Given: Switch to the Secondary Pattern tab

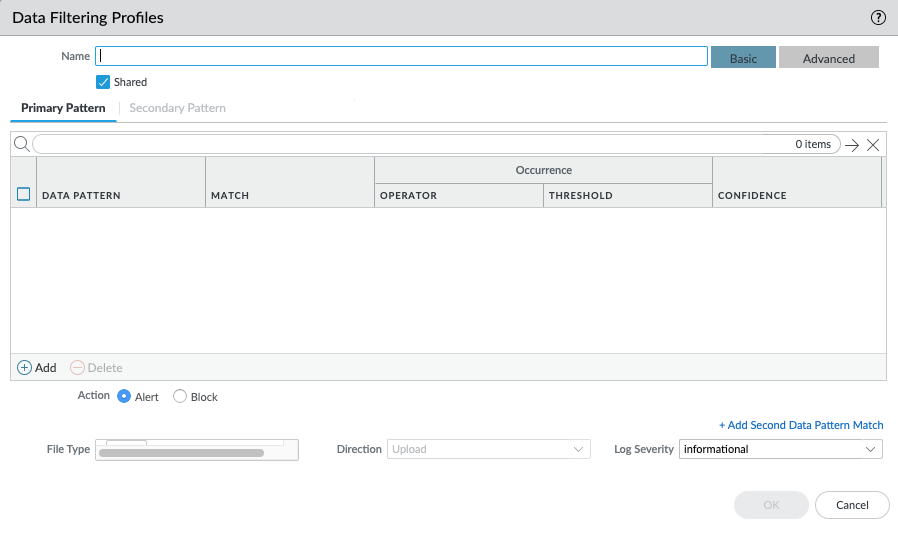Looking at the screenshot, I should 177,108.
